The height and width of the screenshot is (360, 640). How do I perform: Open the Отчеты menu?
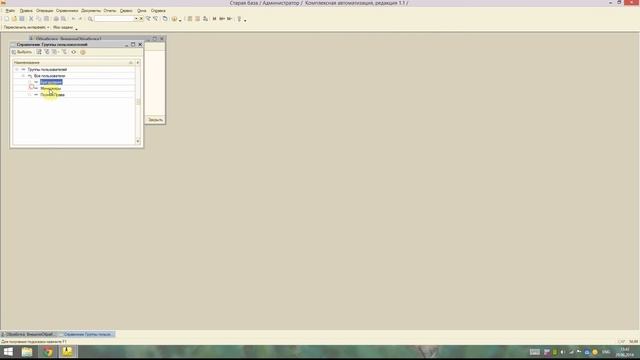point(110,11)
